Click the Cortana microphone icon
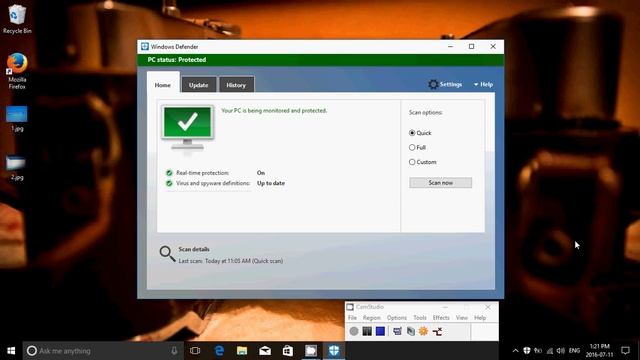 pos(174,351)
